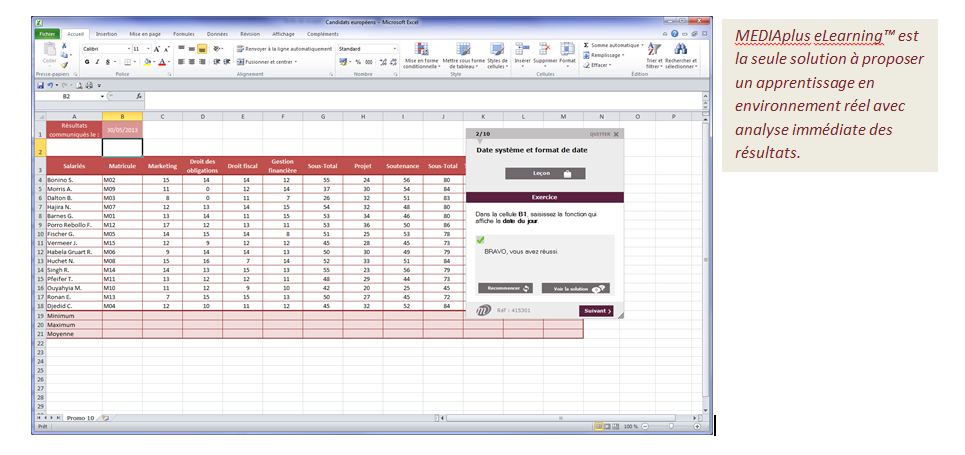Center text horizontally in the Alignement group
This screenshot has height=455, width=965.
point(191,62)
